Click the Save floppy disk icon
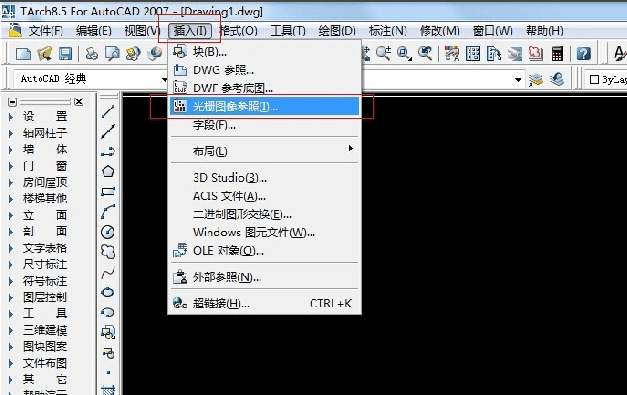This screenshot has width=627, height=395. pos(65,54)
